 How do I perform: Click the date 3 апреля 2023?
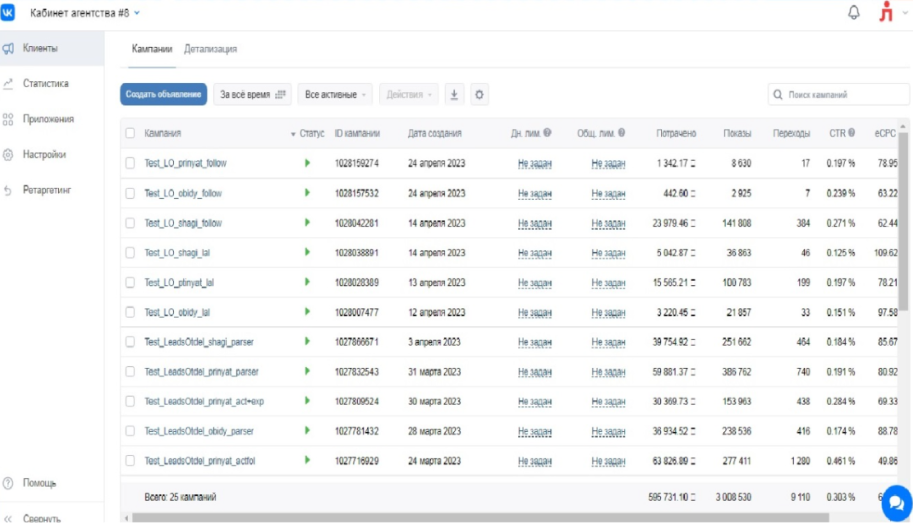pos(434,342)
